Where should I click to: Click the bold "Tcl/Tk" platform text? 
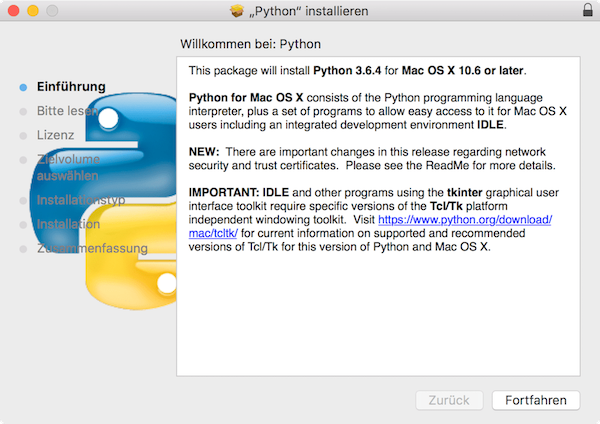click(446, 206)
